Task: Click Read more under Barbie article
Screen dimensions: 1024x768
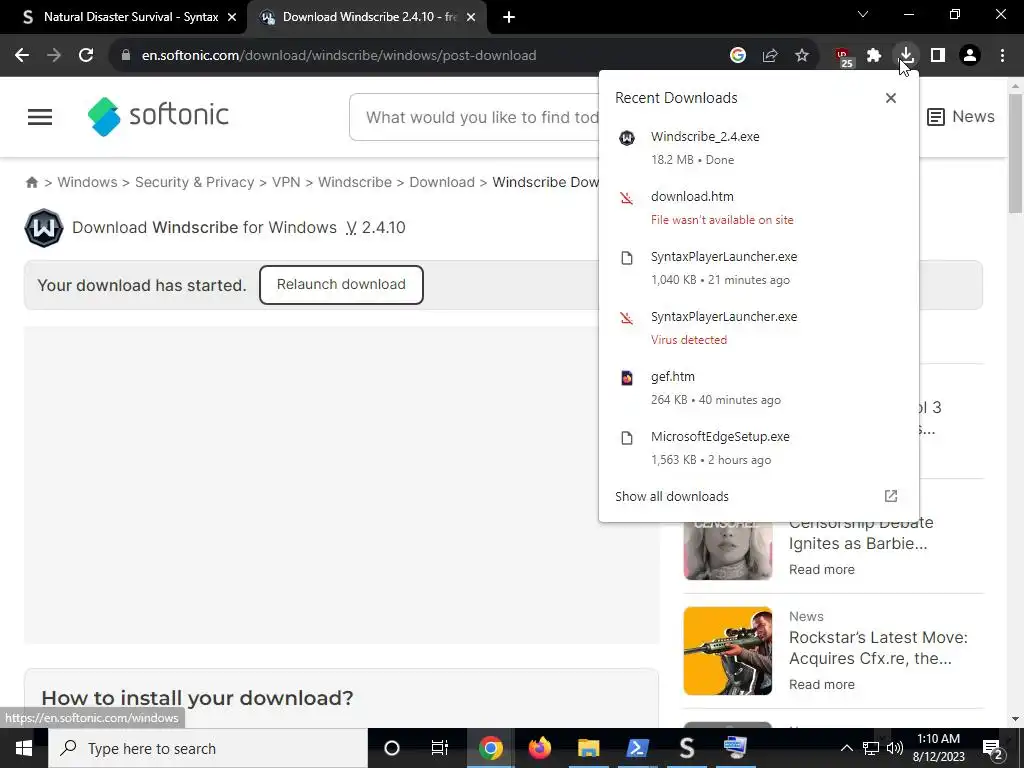Action: (822, 569)
